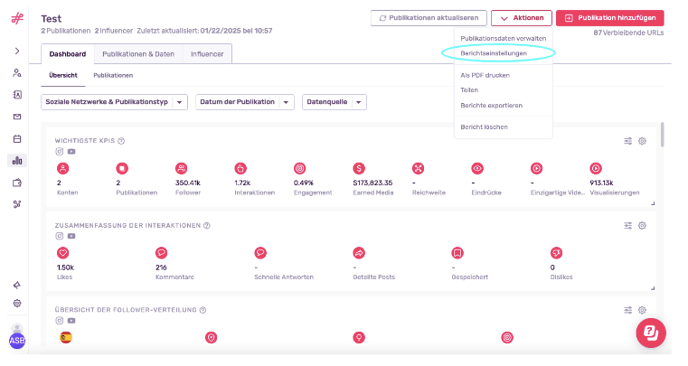Open Soziale Netzwerke & Publikationstyp dropdown

pos(114,102)
